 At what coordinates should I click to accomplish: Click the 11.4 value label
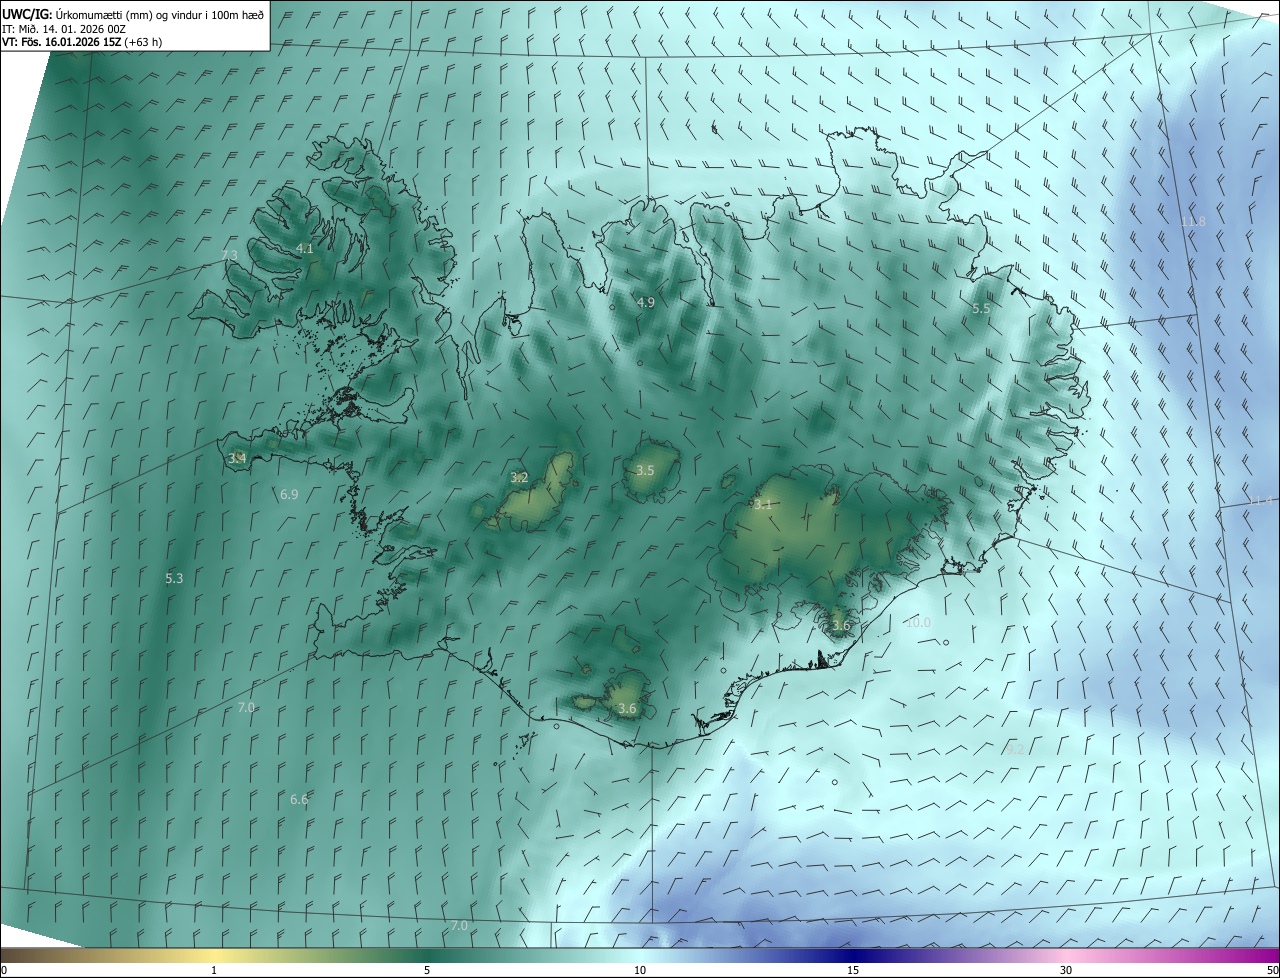(x=1261, y=501)
